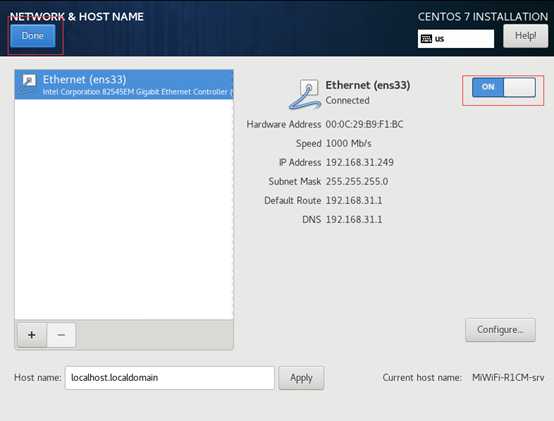The image size is (554, 421).
Task: Click the NETWORK & HOST NAME heading
Action: 77,17
